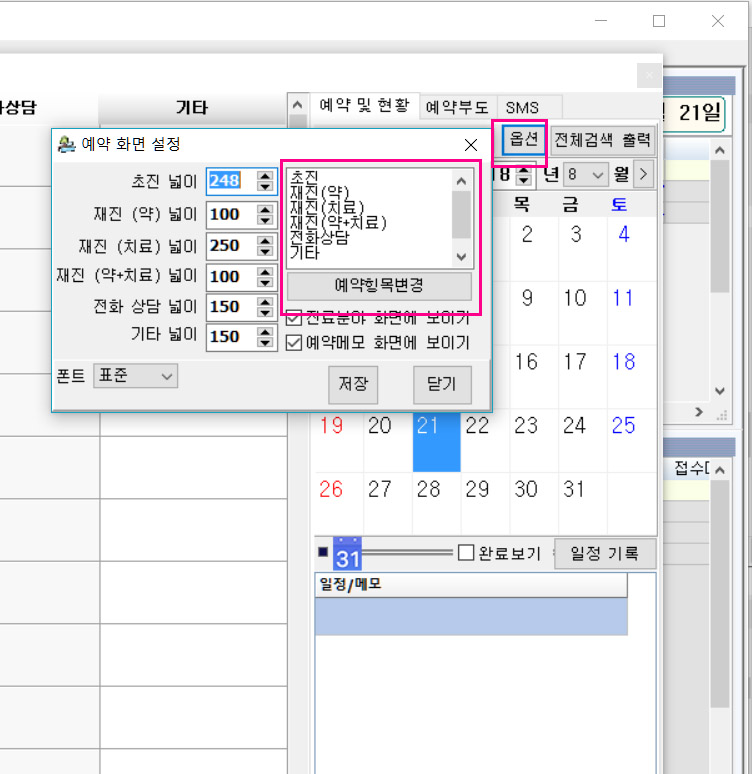The height and width of the screenshot is (774, 752).
Task: Decrease the 재진 (치료) 넓이 spinner value
Action: coord(265,251)
